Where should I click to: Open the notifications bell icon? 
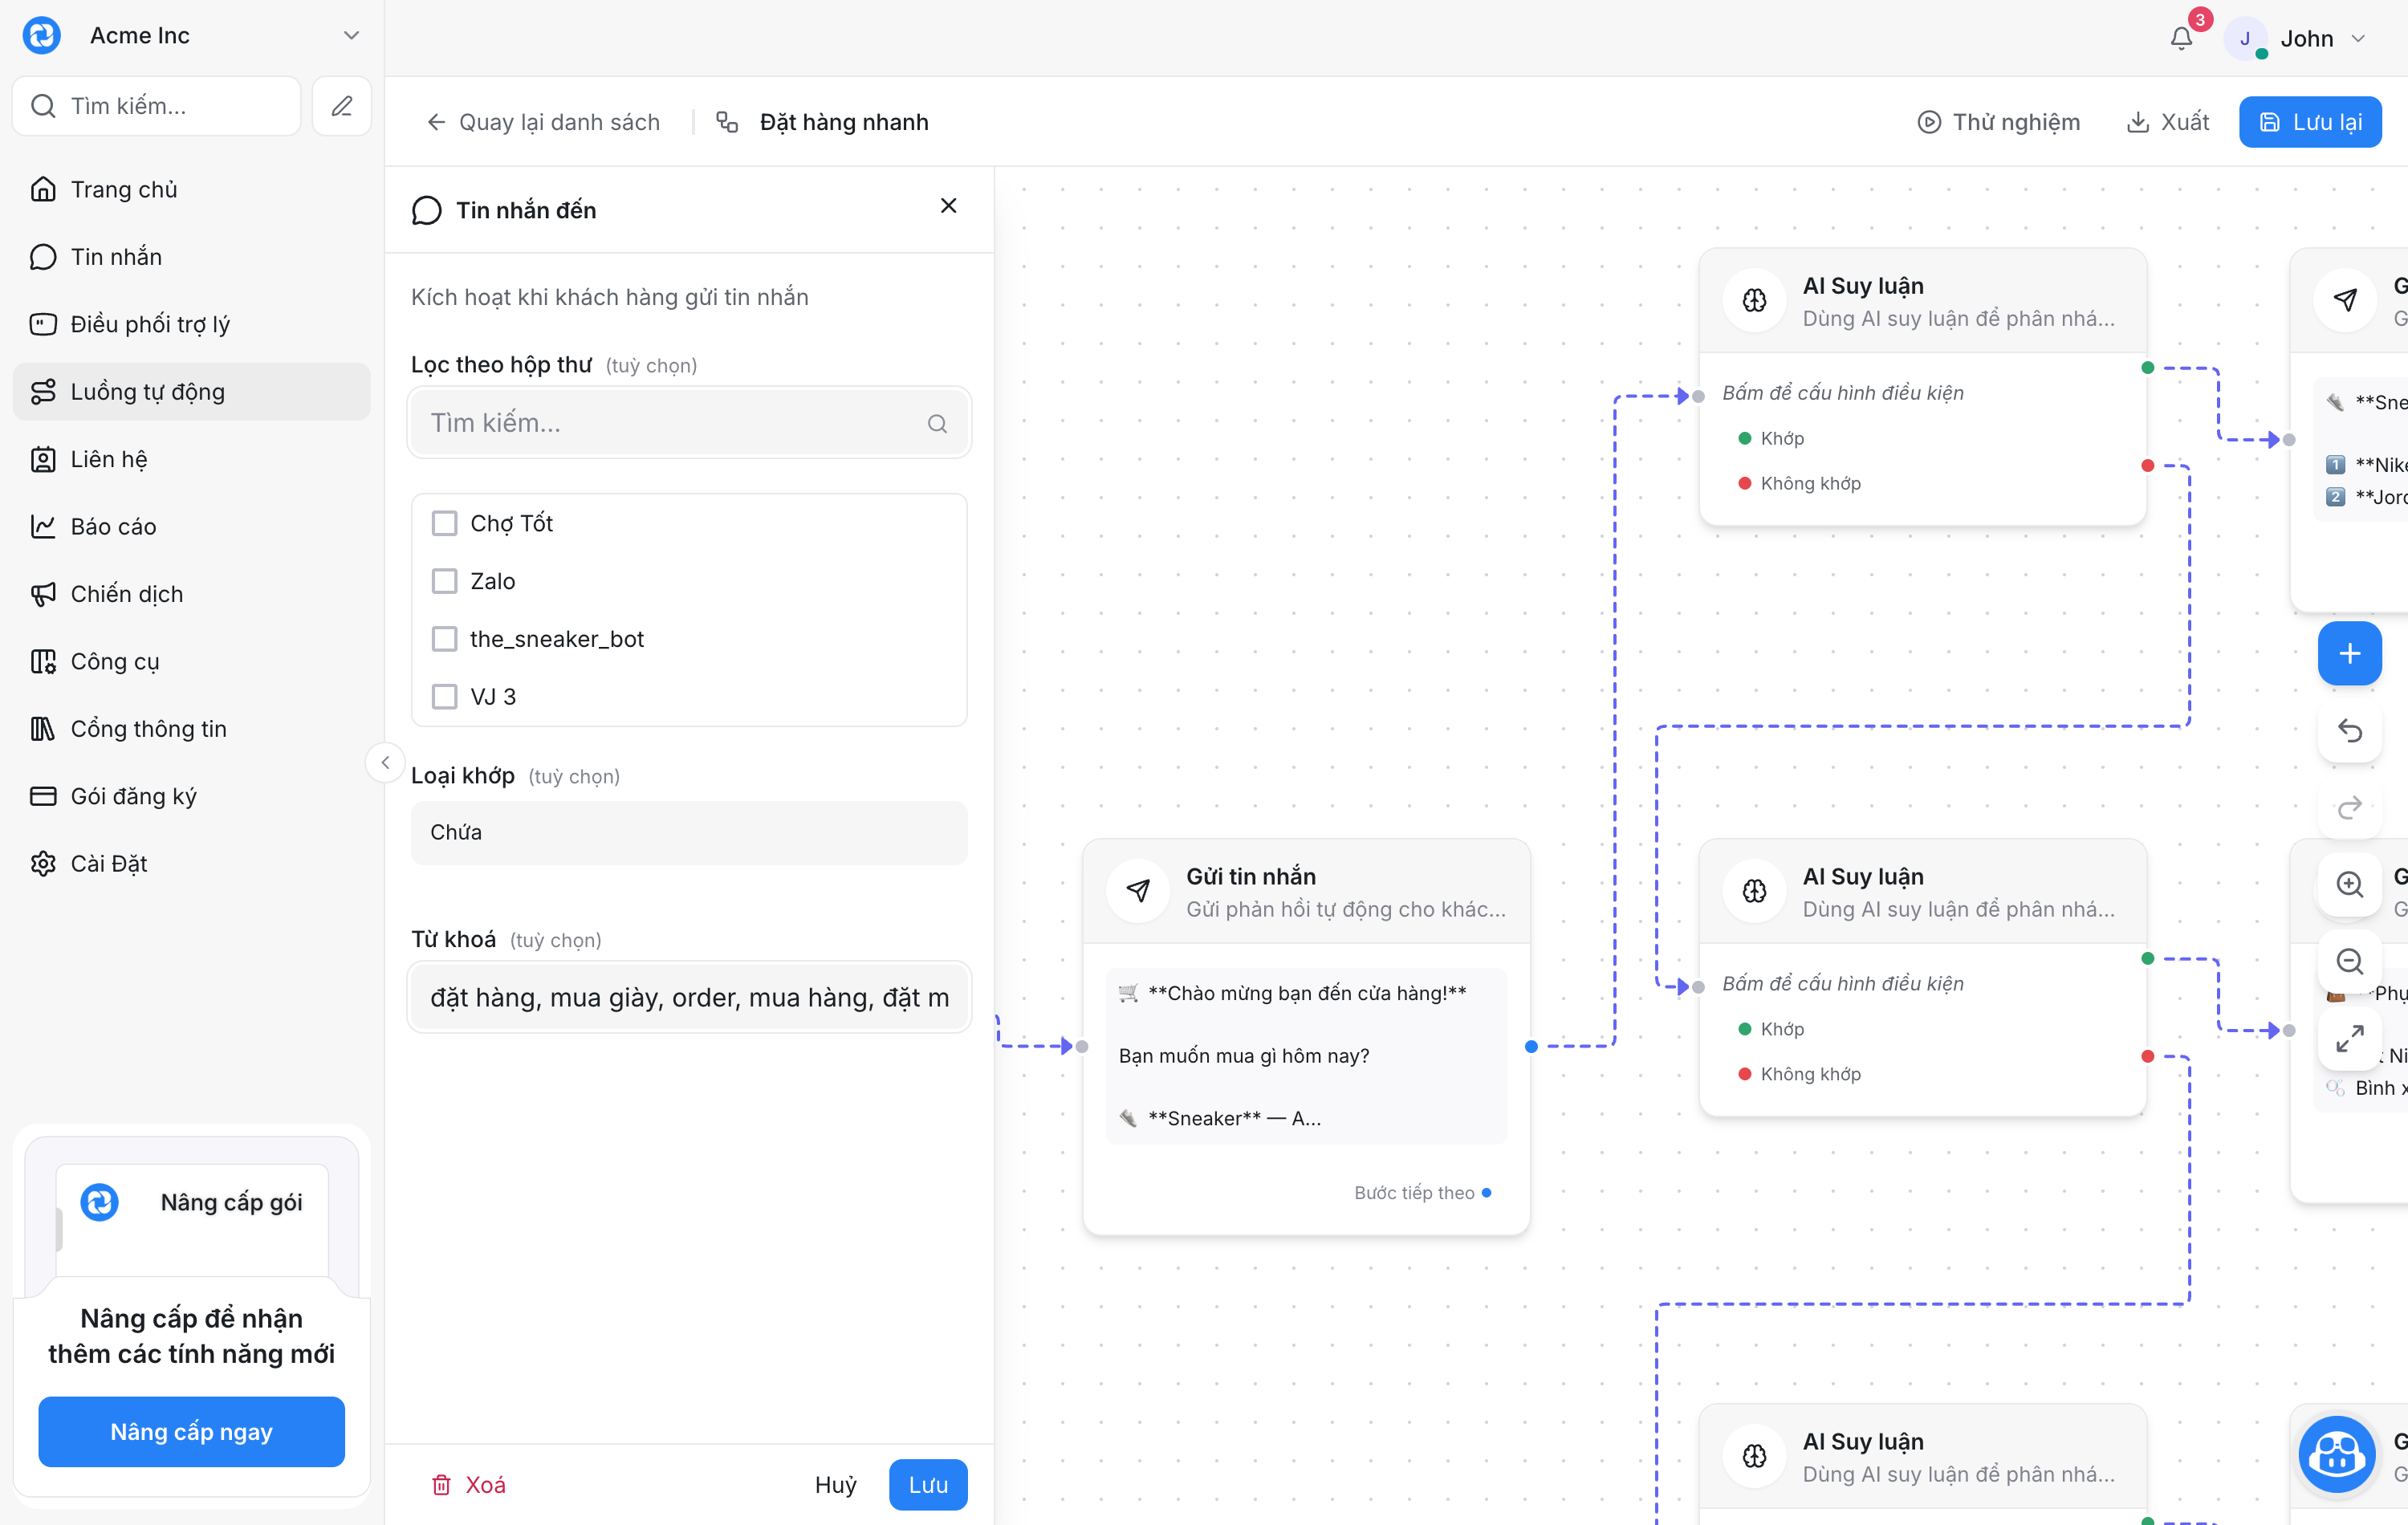pos(2181,38)
